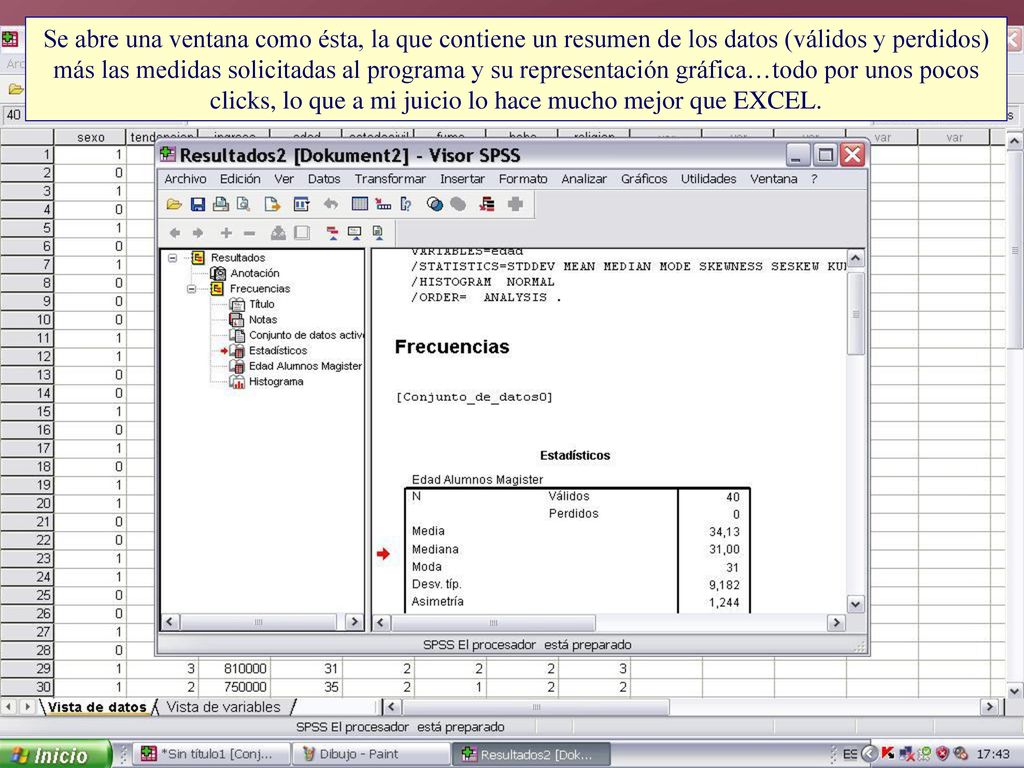
Task: Click the Export results icon
Action: (x=272, y=204)
